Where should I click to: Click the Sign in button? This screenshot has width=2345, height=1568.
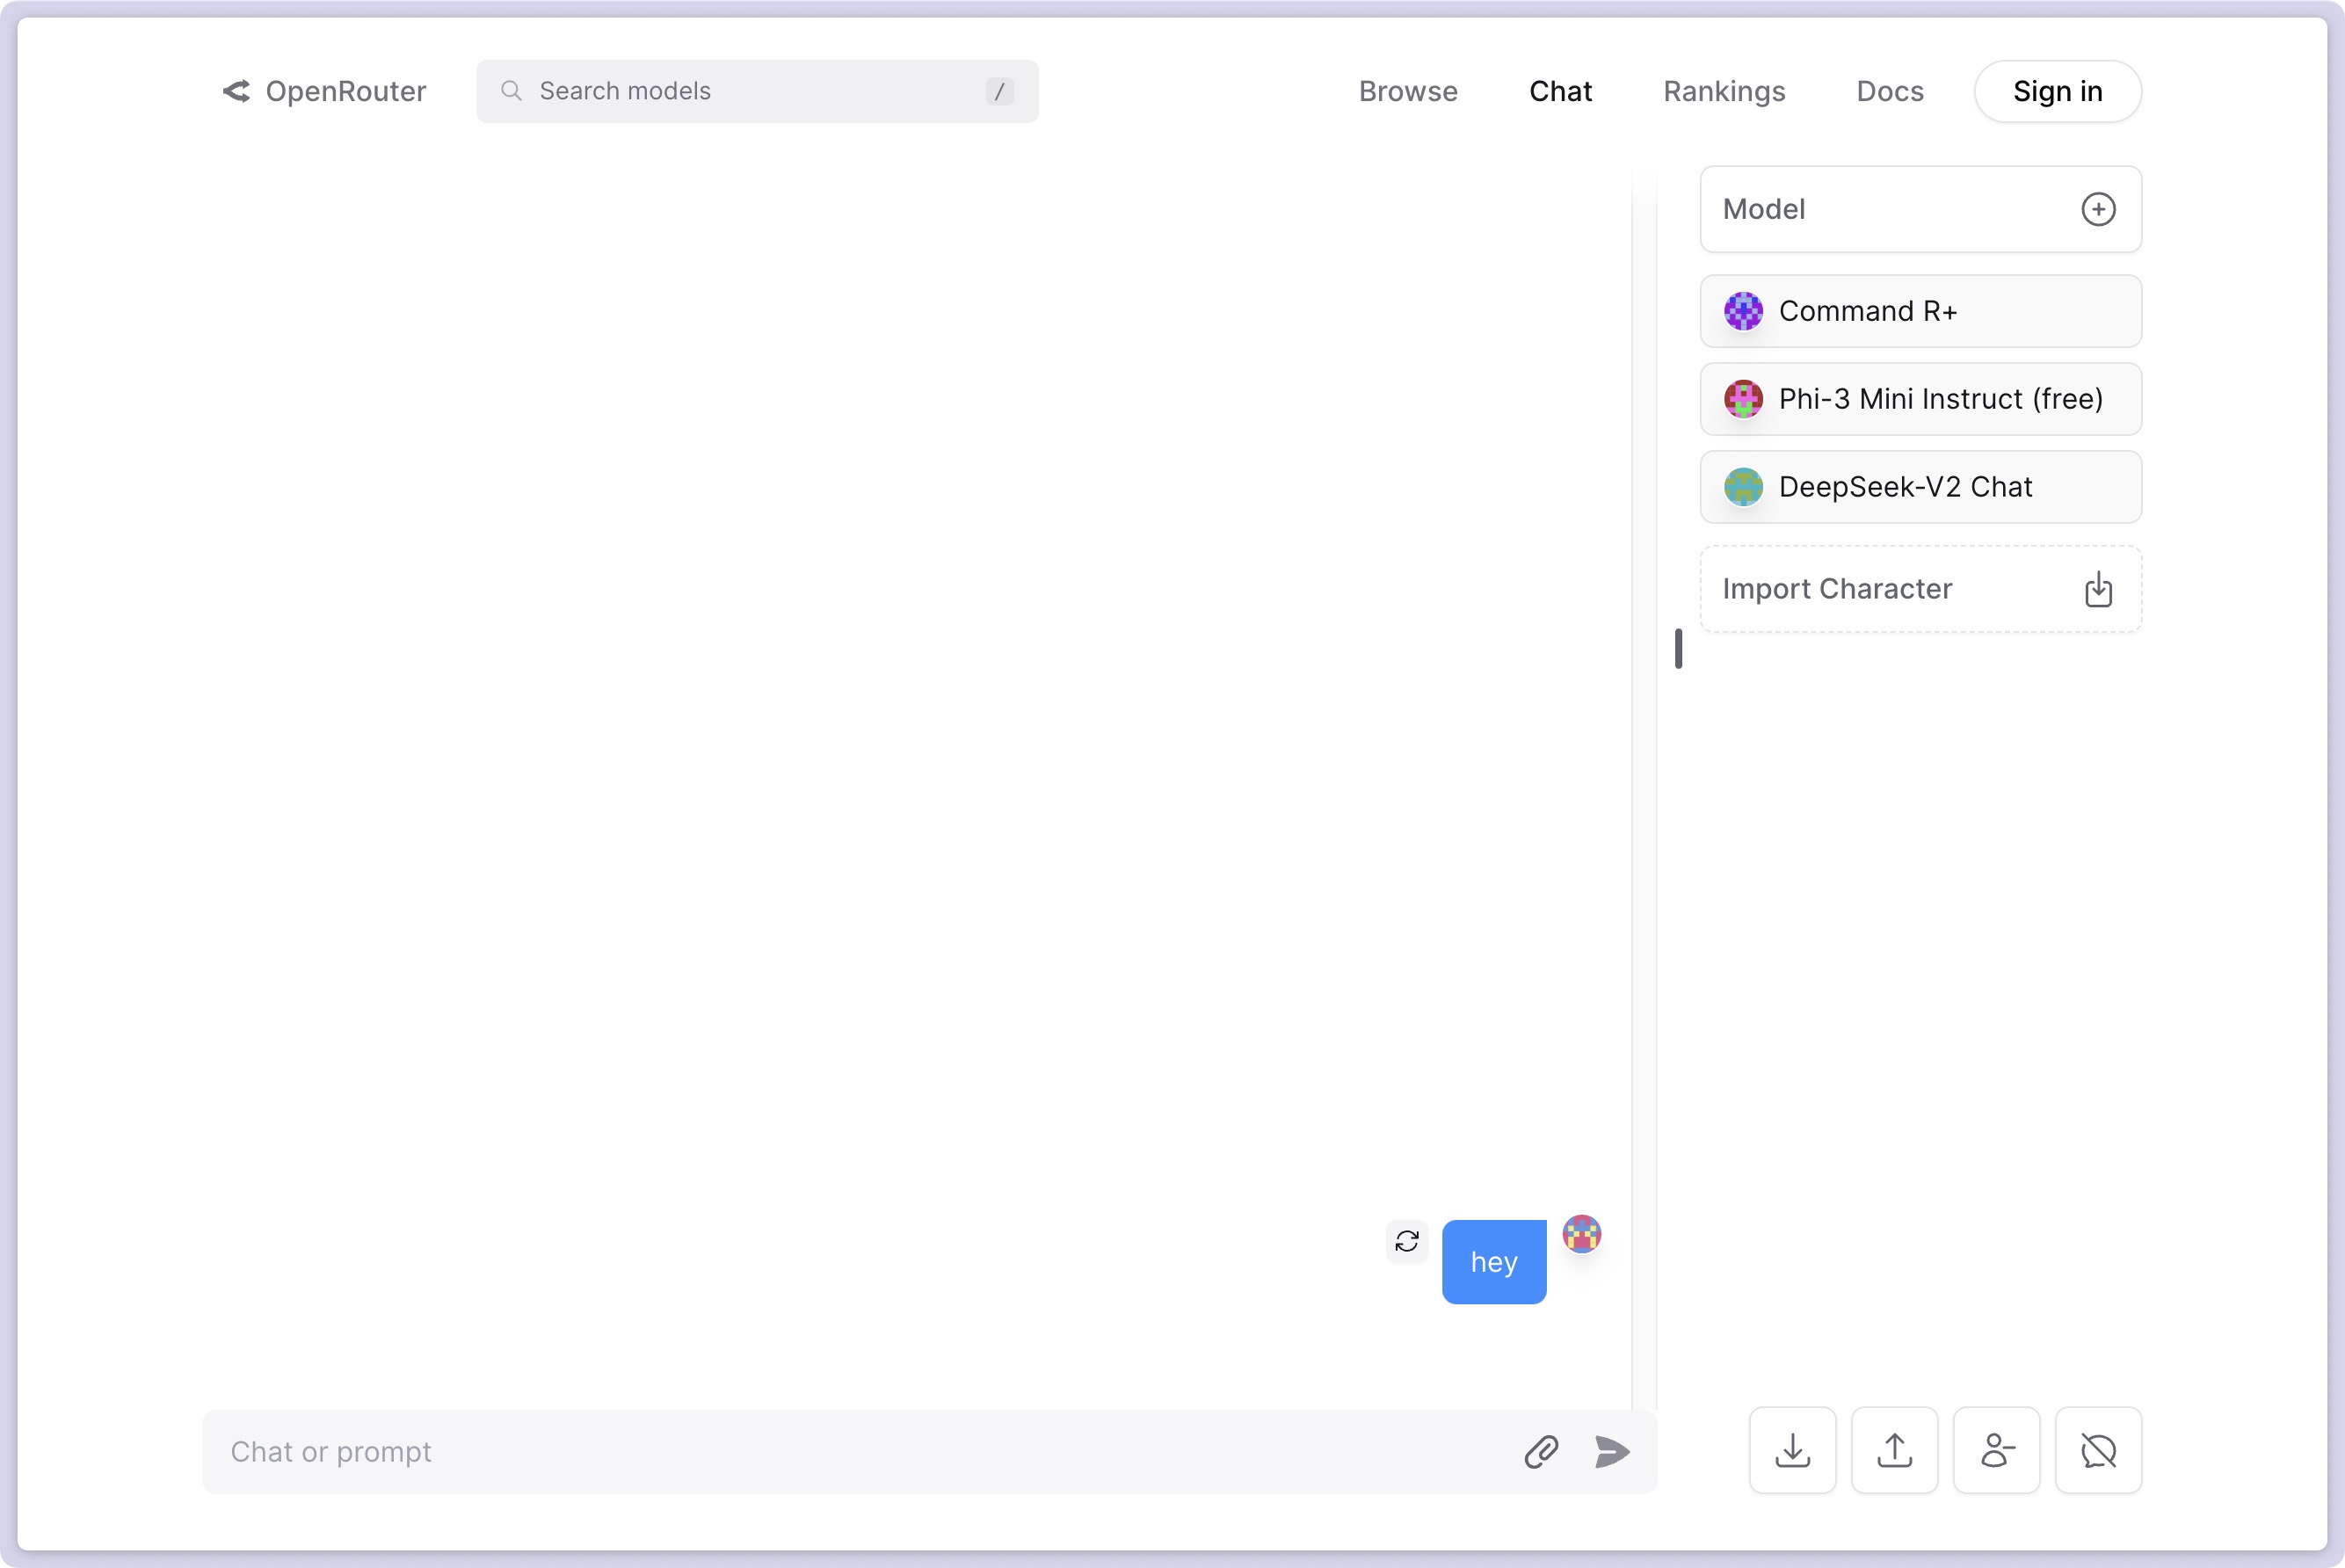(2058, 91)
